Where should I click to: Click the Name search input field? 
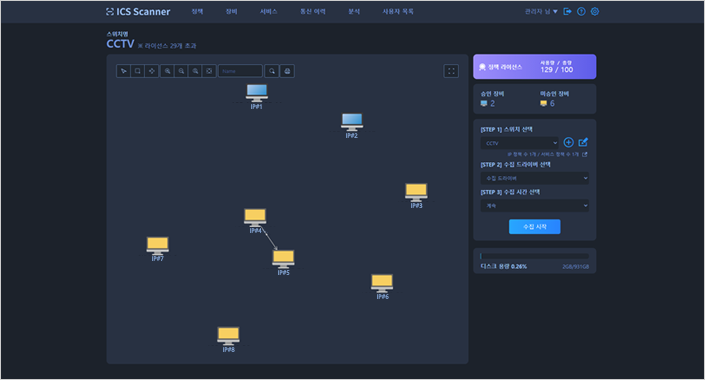click(240, 71)
